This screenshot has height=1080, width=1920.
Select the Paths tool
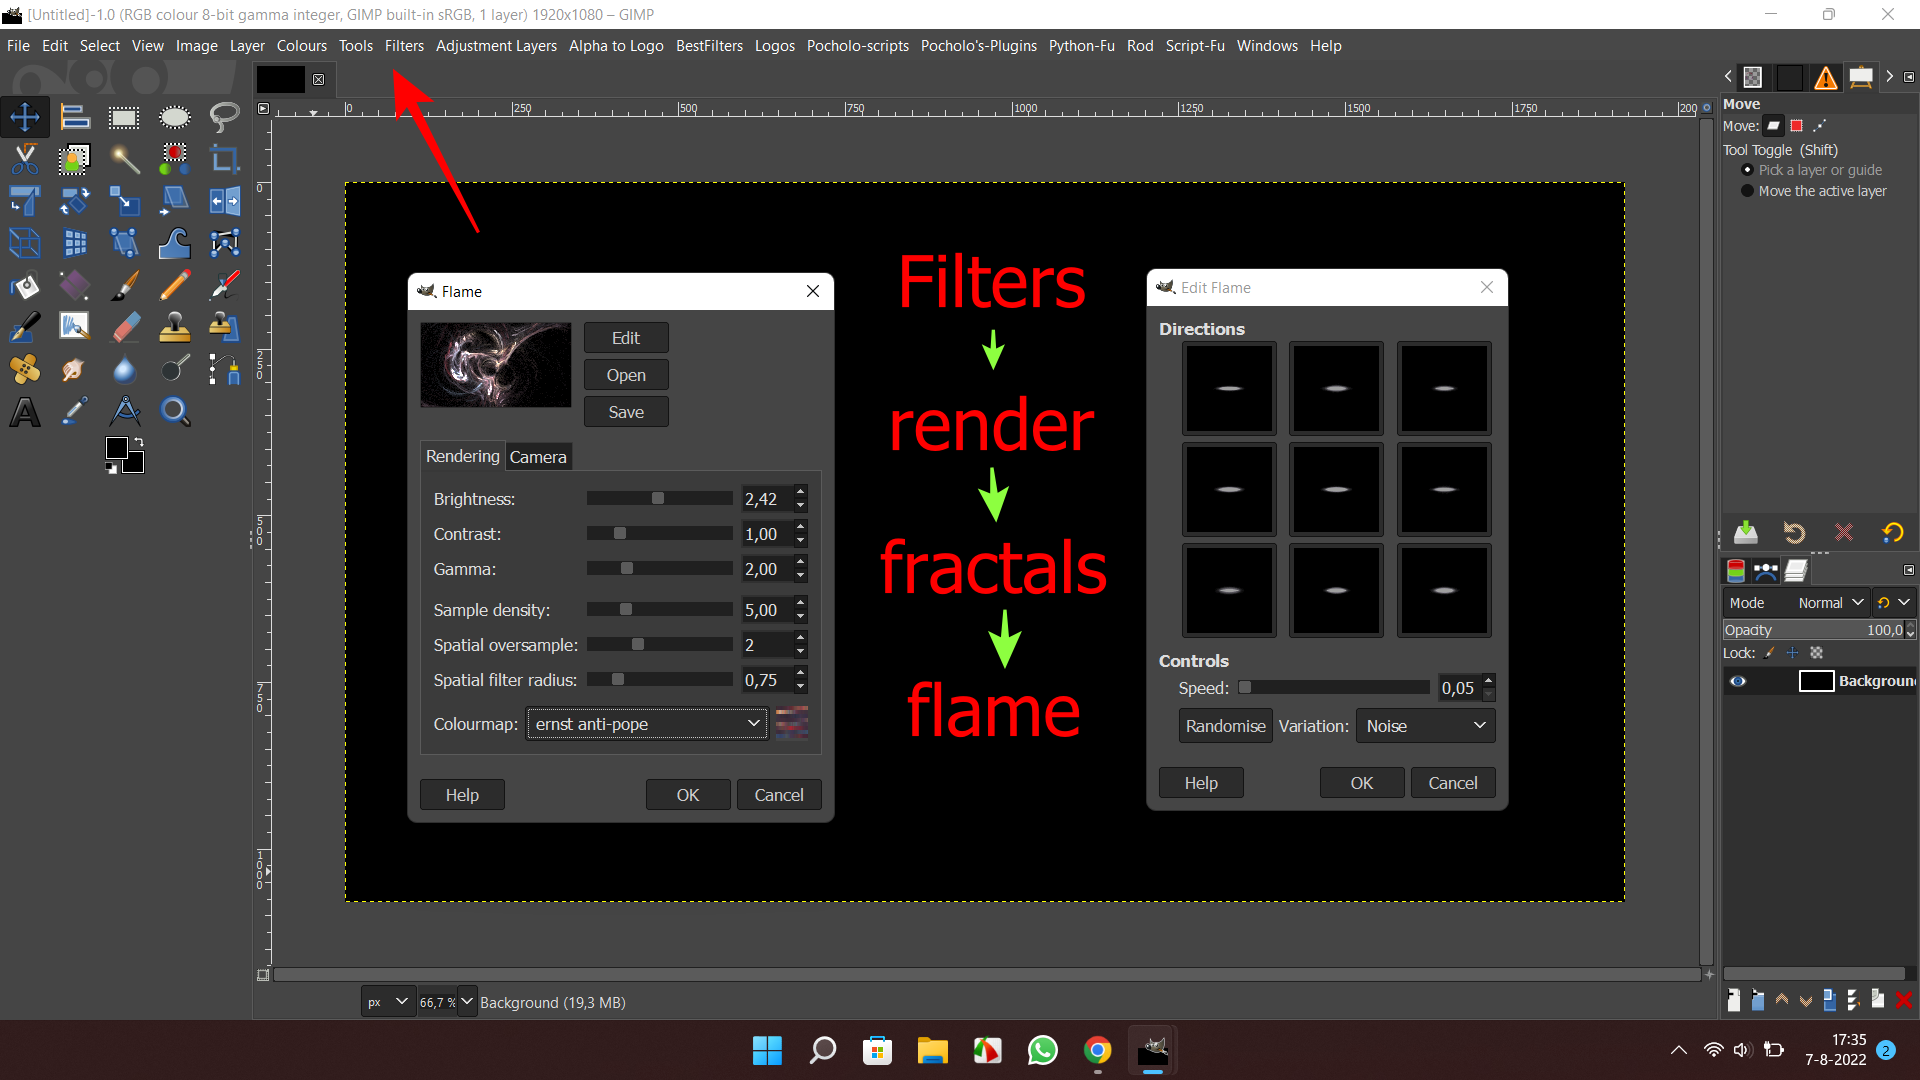coord(225,370)
